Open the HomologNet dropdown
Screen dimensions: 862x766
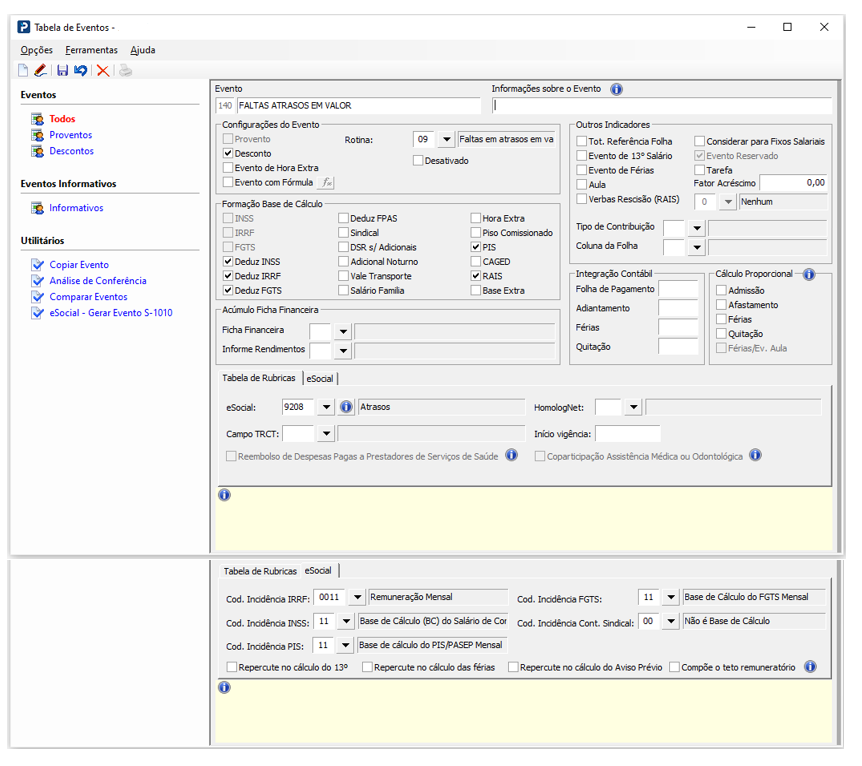coord(634,407)
